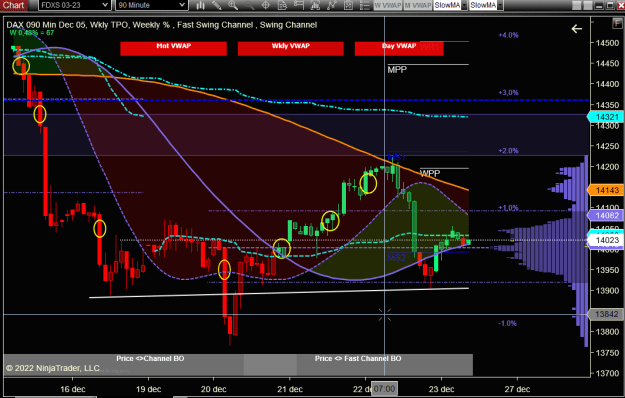The image size is (625, 398).
Task: Open the strategies icon
Action: pyautogui.click(x=348, y=5)
